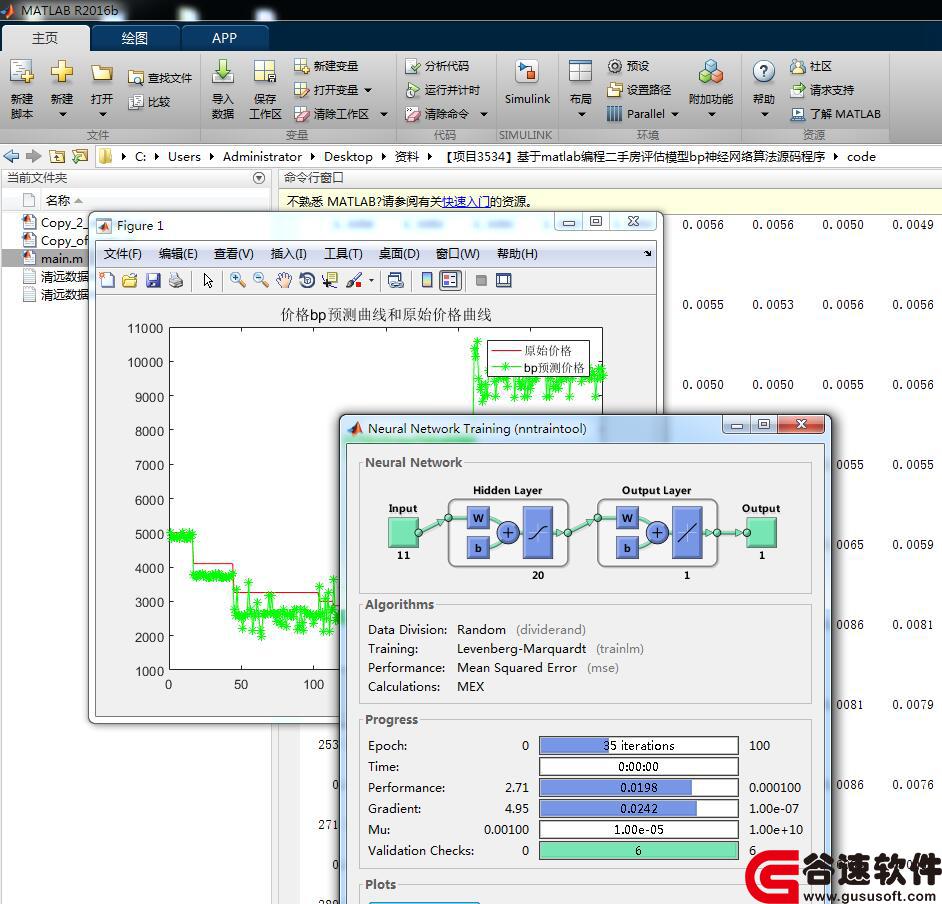Click the Link Plot icon in Figure 1
The image size is (942, 904).
(x=395, y=281)
